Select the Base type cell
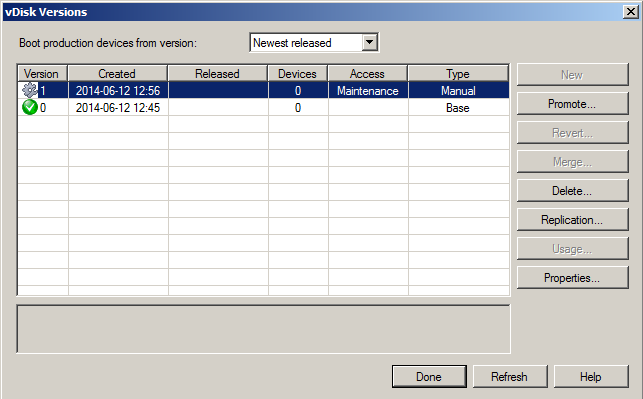The width and height of the screenshot is (643, 399). 458,108
